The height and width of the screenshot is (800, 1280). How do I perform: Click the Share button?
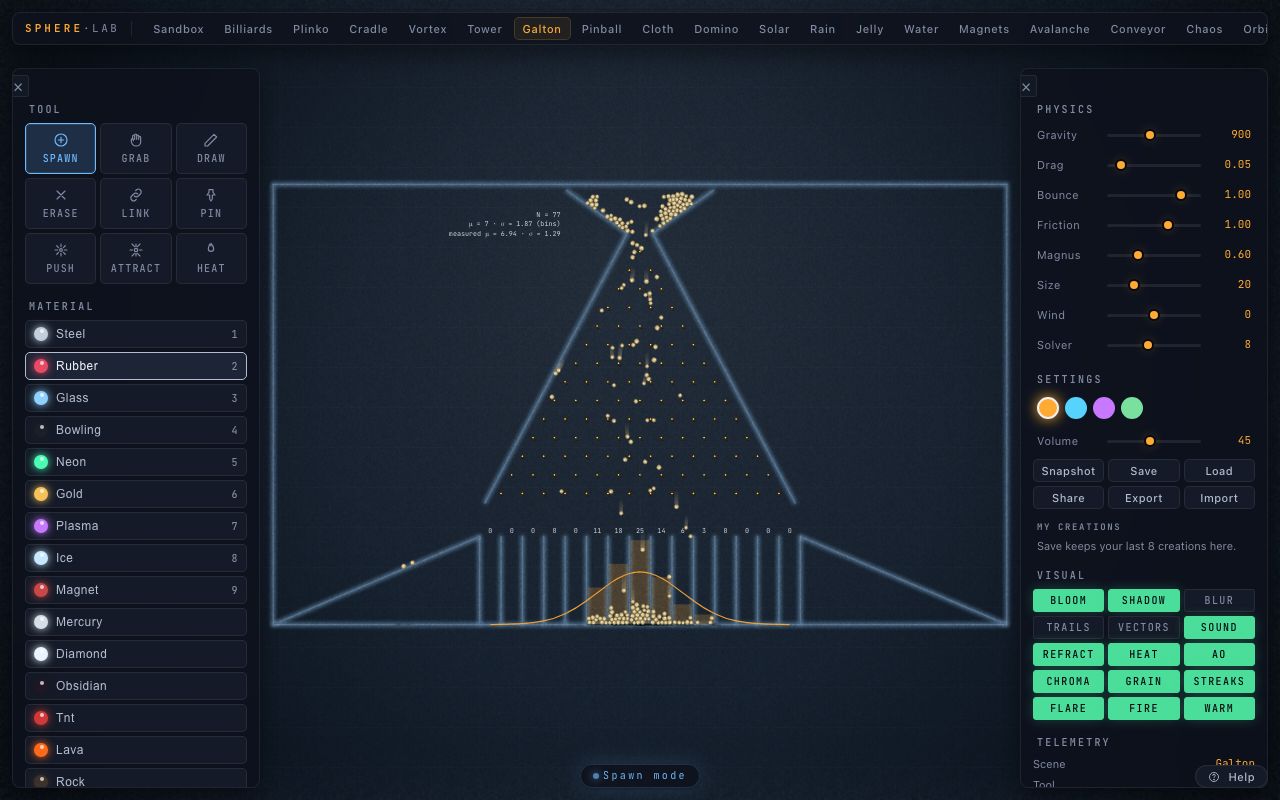1068,498
